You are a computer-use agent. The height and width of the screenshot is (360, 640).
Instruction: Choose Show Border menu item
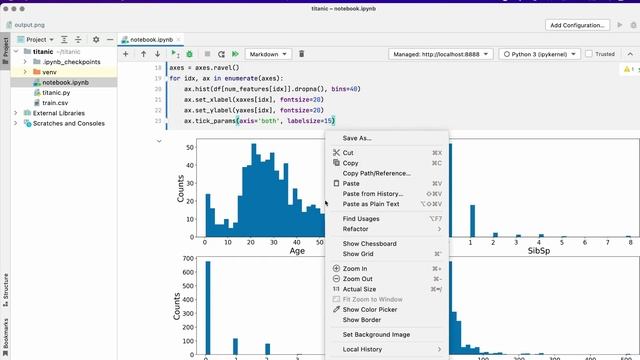pos(387,320)
